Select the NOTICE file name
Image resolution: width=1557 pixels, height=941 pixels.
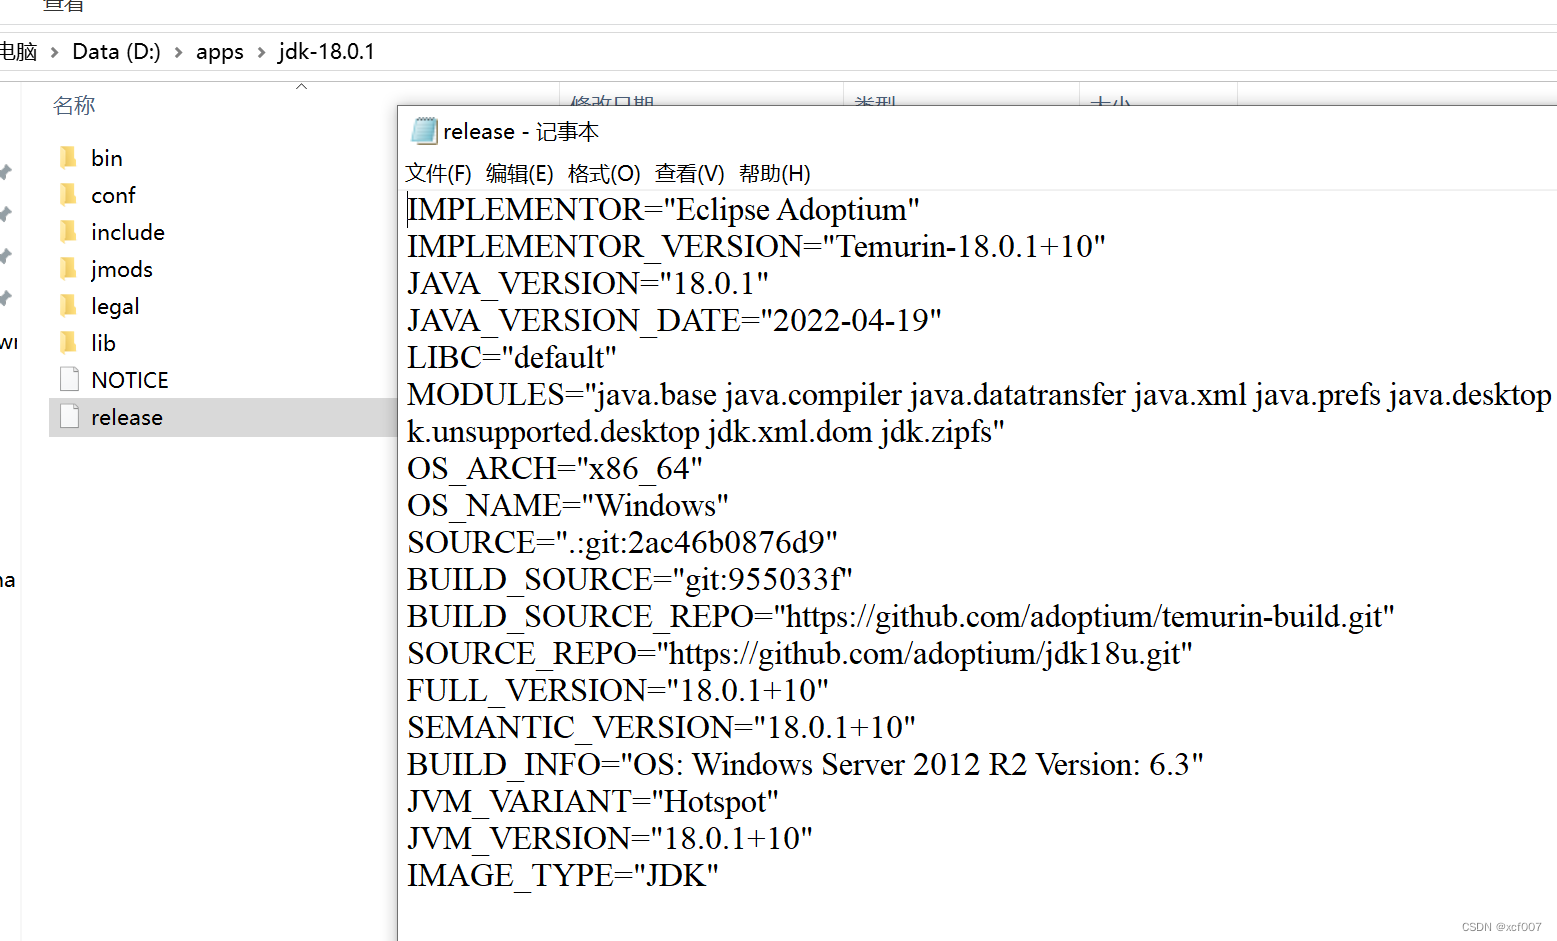pos(130,380)
